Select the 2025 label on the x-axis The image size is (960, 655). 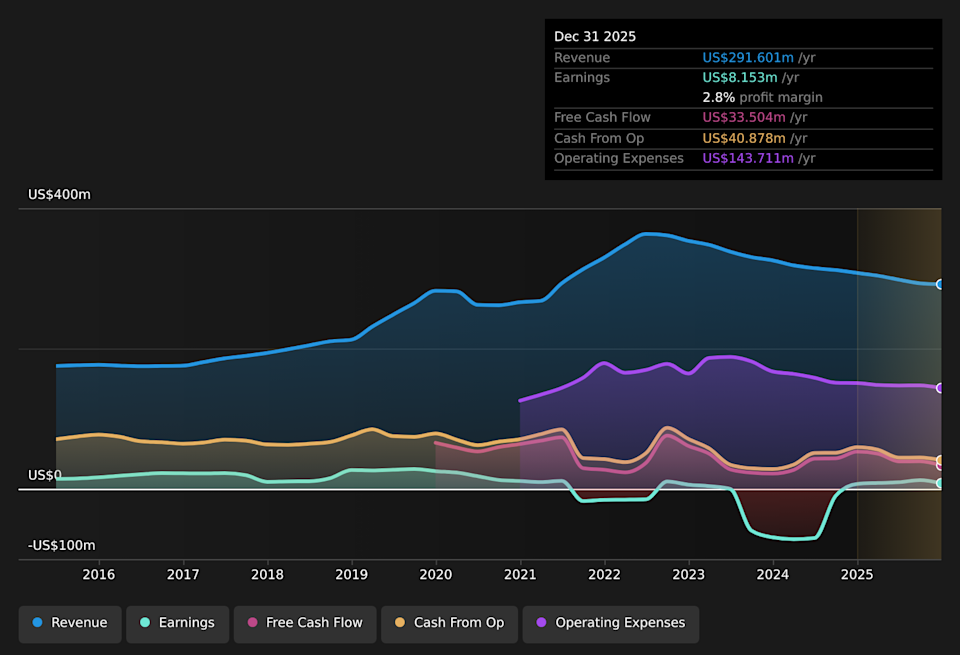coord(857,574)
